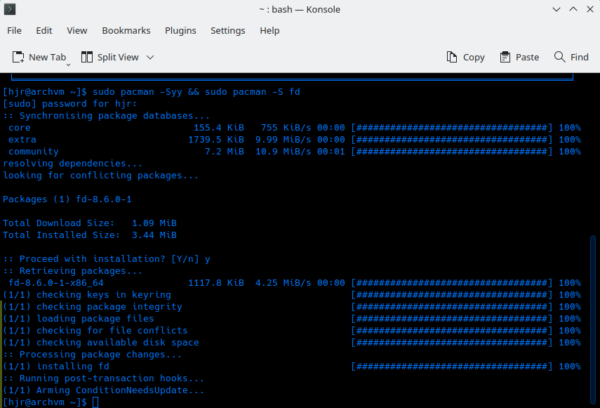The height and width of the screenshot is (408, 600).
Task: Click 'Retrieving packages...' line
Action: point(72,271)
